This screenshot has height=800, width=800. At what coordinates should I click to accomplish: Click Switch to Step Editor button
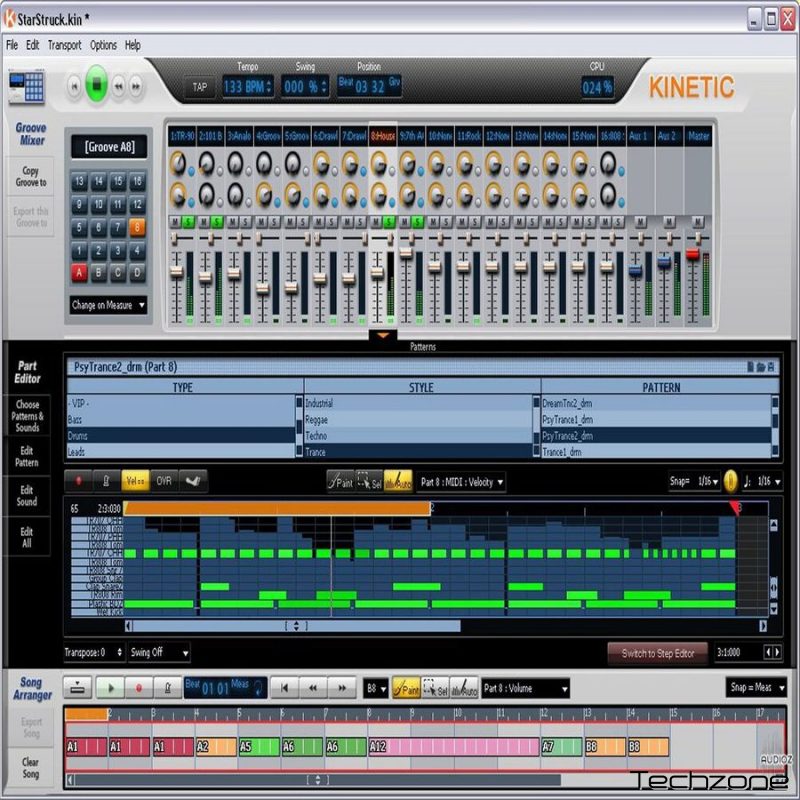click(658, 653)
